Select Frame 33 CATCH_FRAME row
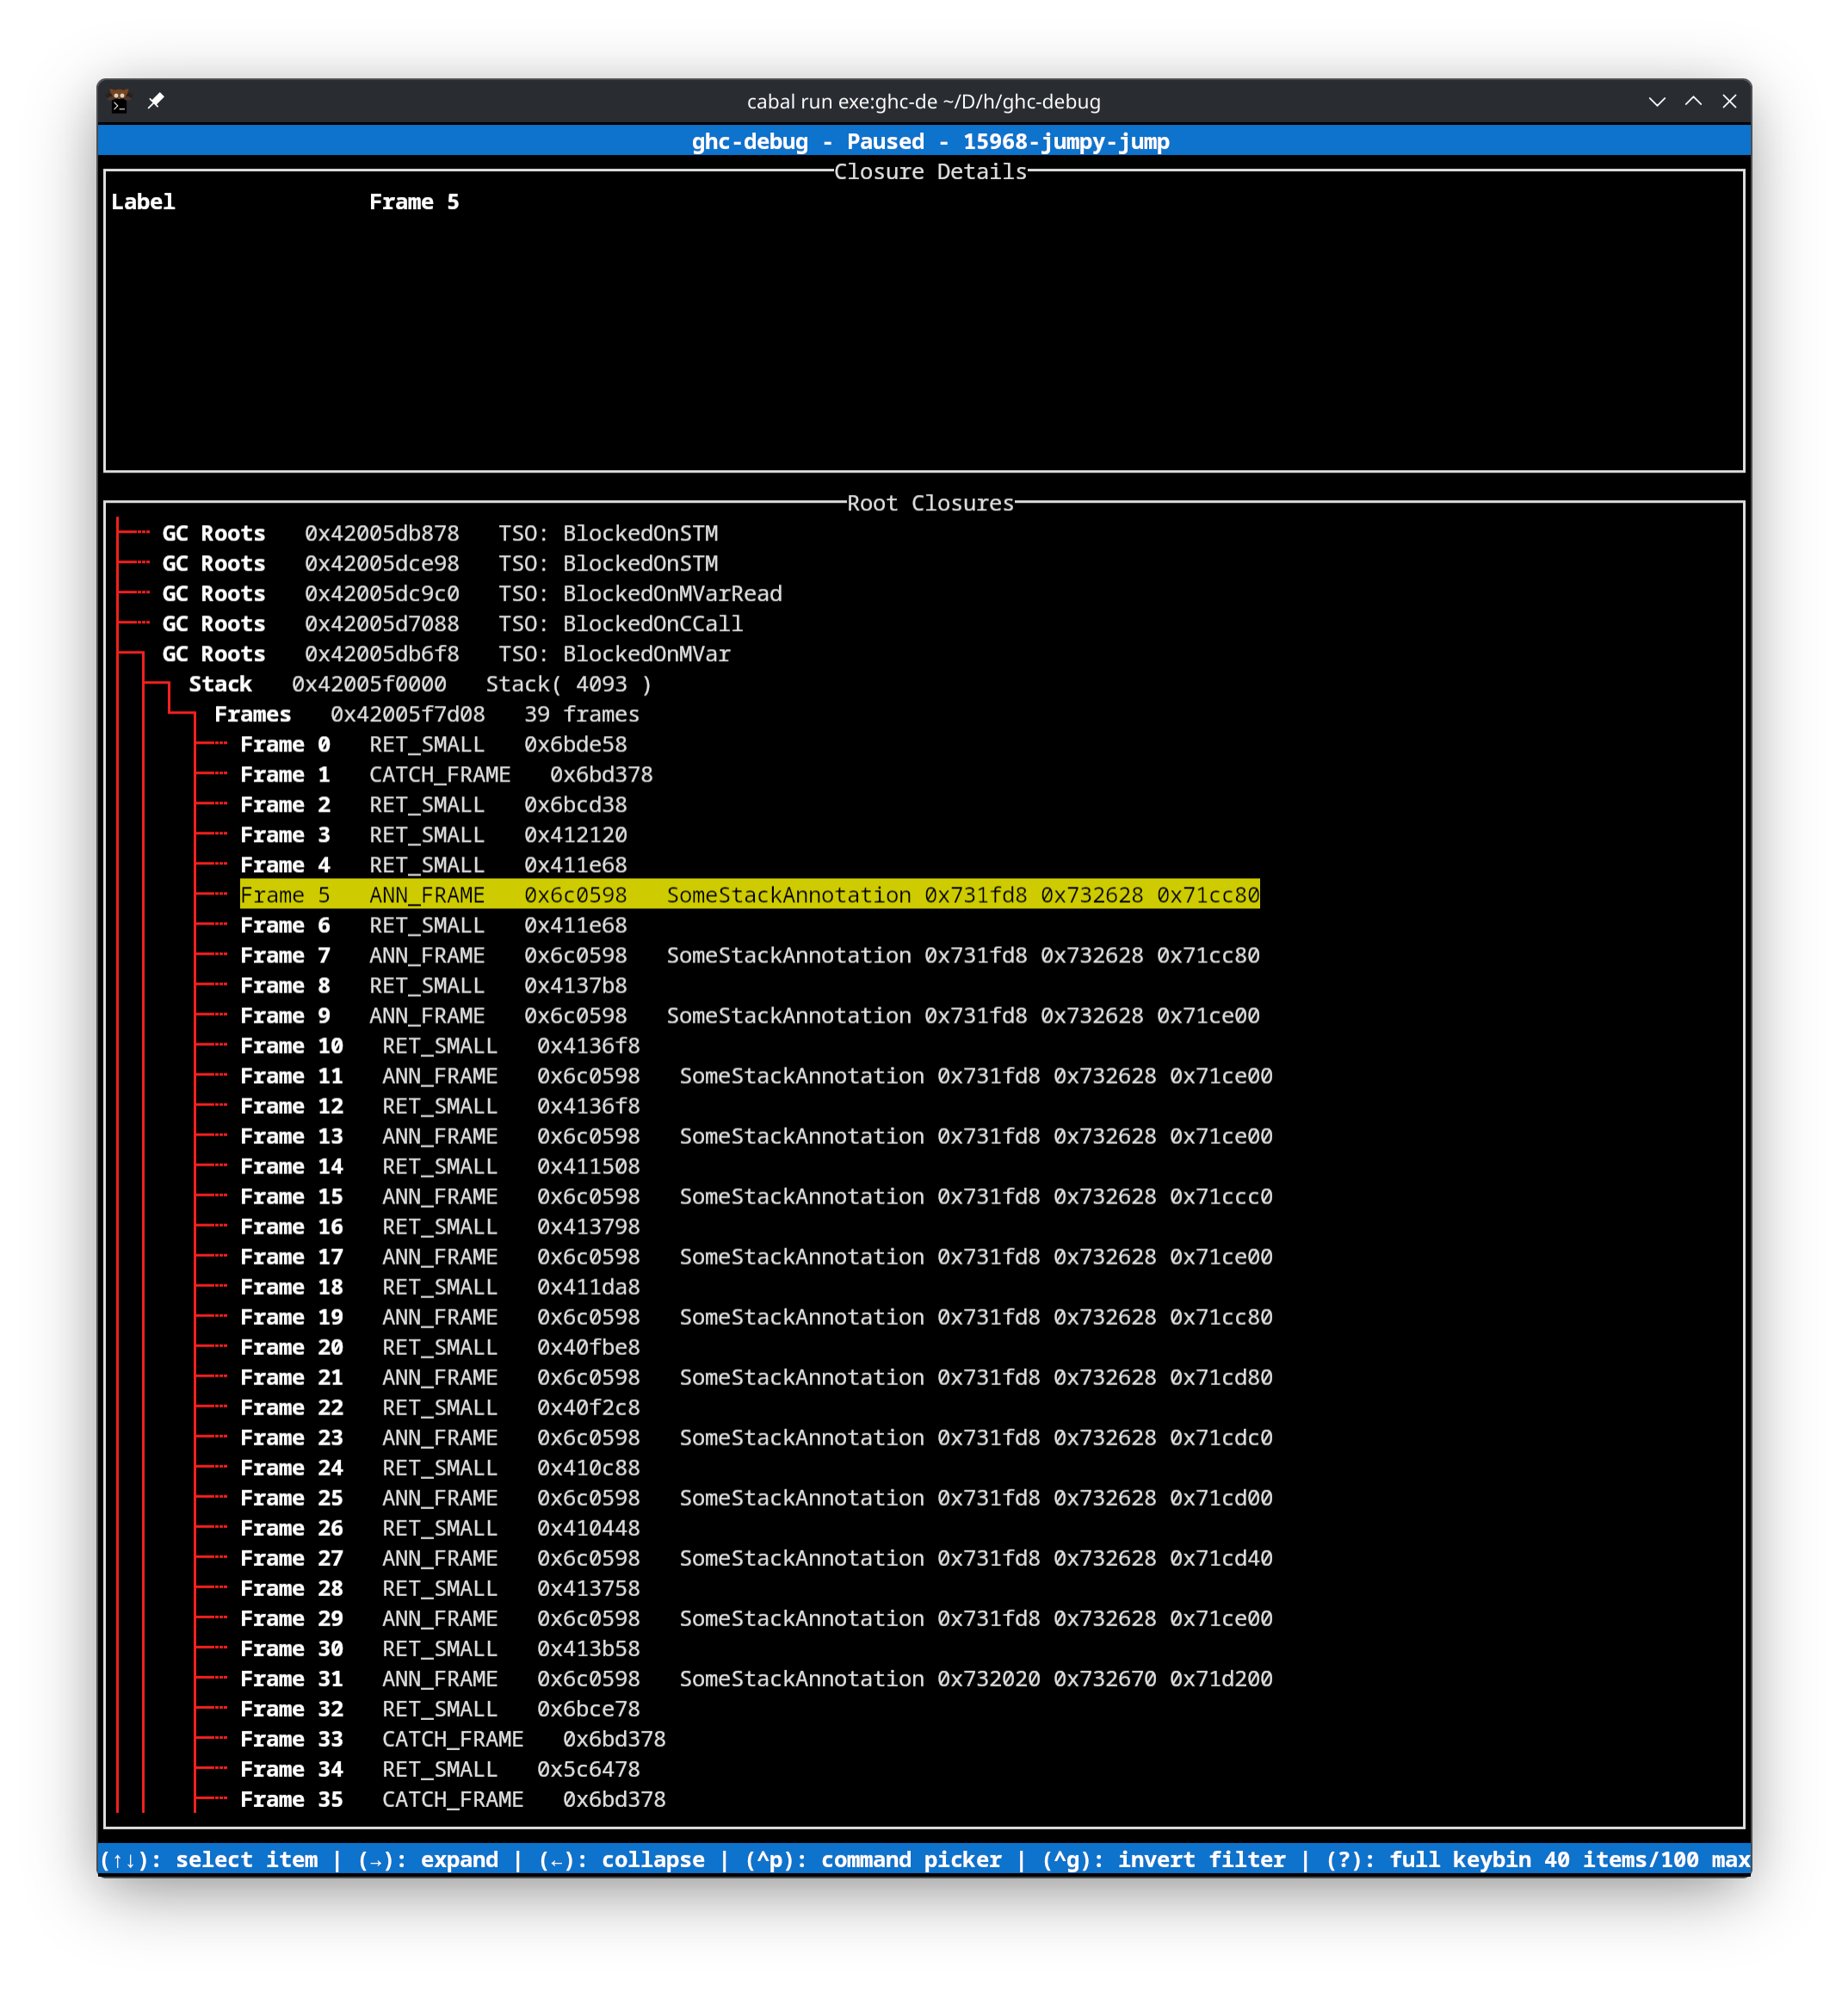The height and width of the screenshot is (1992, 1848). [x=453, y=1739]
